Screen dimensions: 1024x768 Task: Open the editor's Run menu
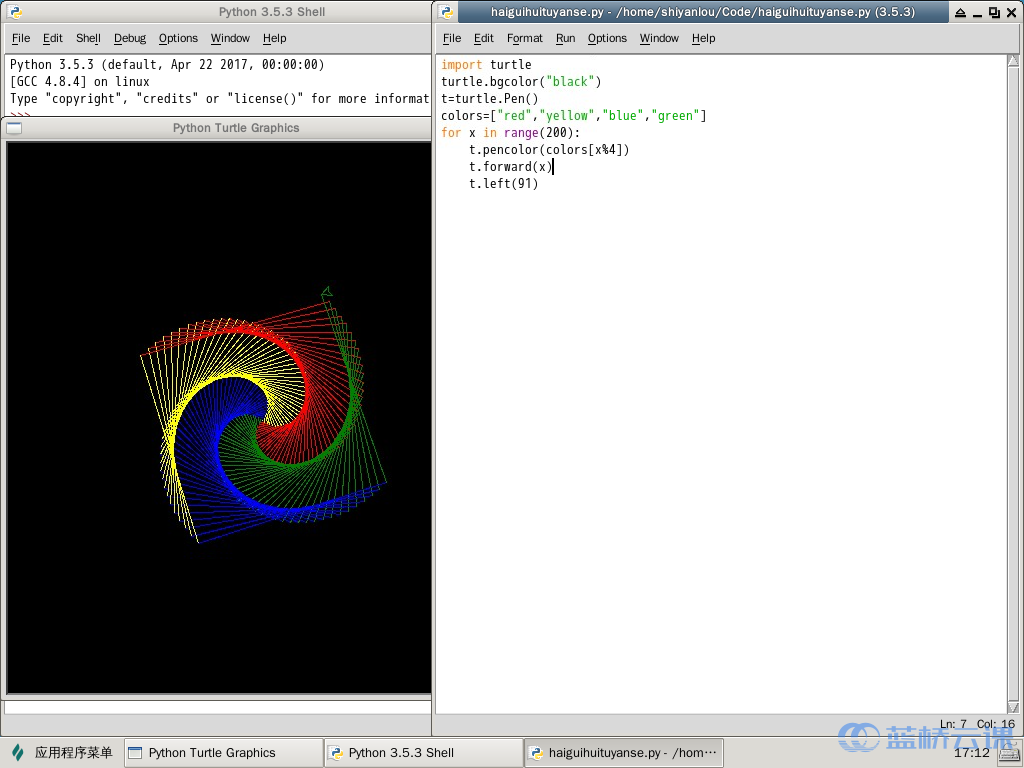click(x=565, y=38)
